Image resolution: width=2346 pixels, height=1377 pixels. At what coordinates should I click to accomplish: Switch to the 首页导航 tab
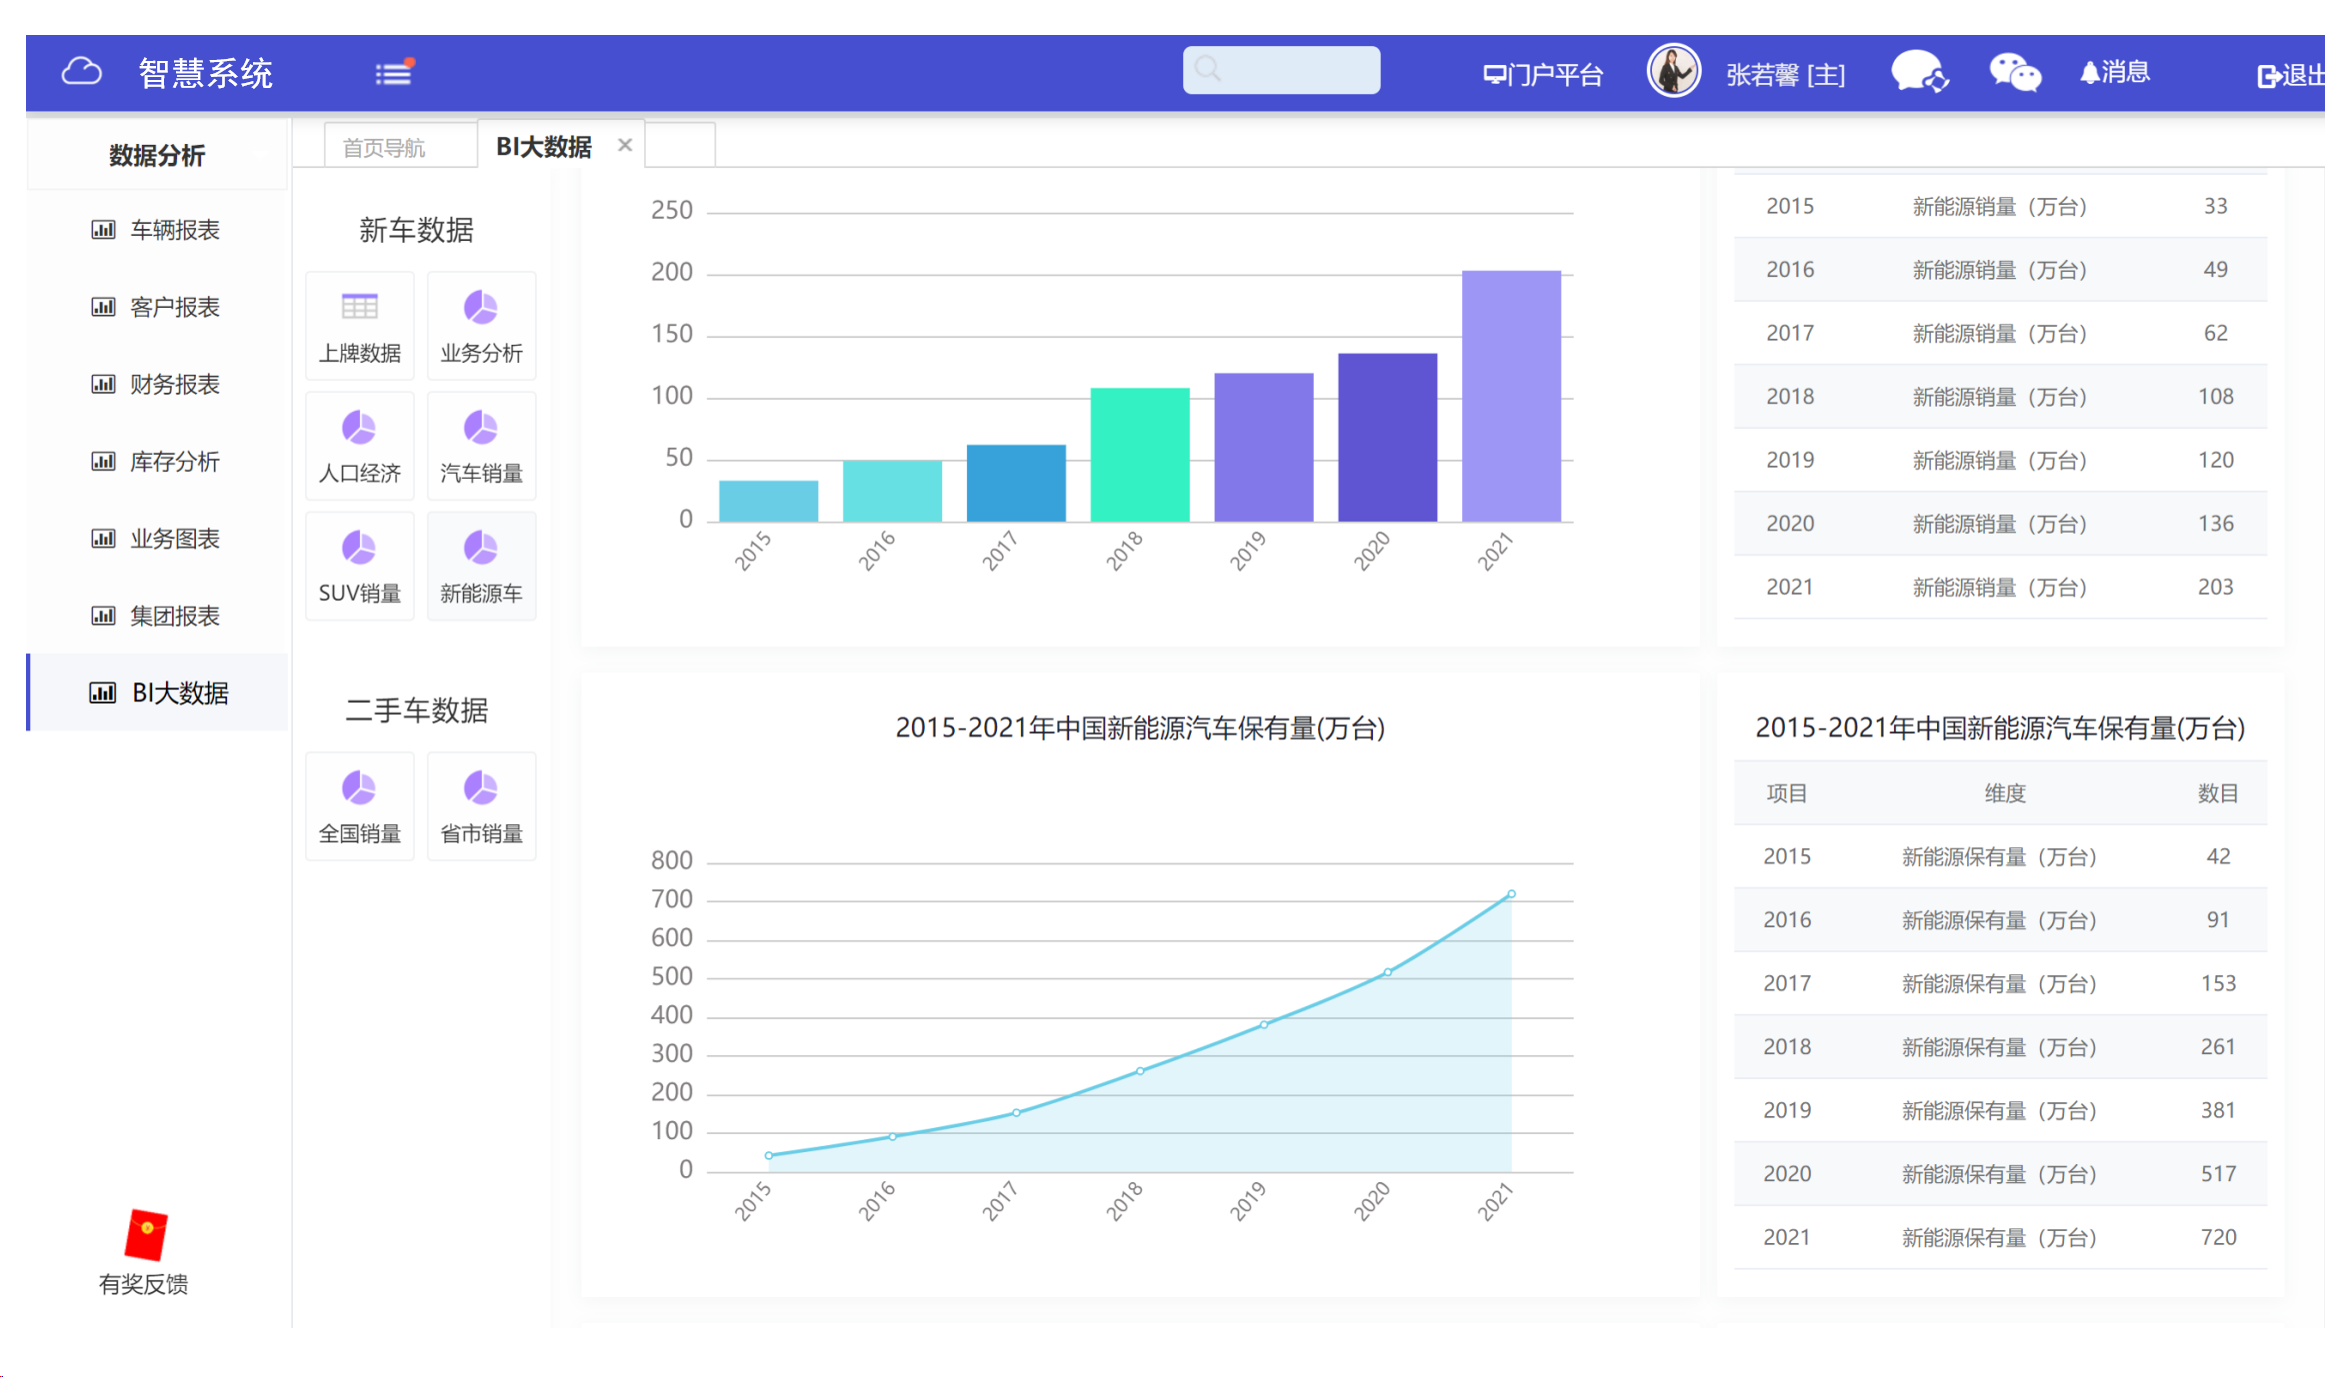coord(384,148)
